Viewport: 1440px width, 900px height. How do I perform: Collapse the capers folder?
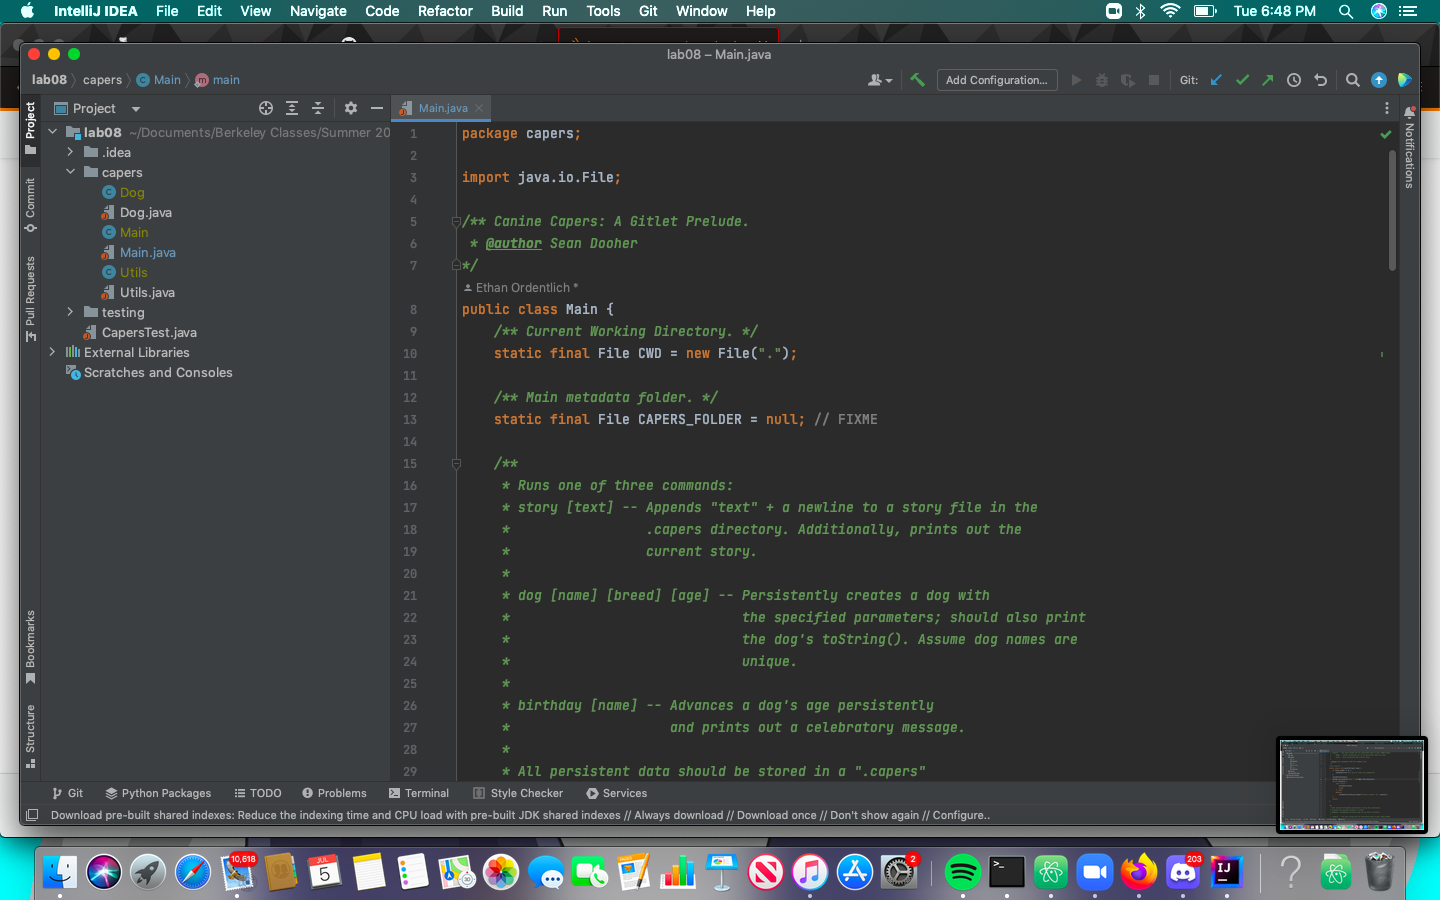[x=70, y=172]
